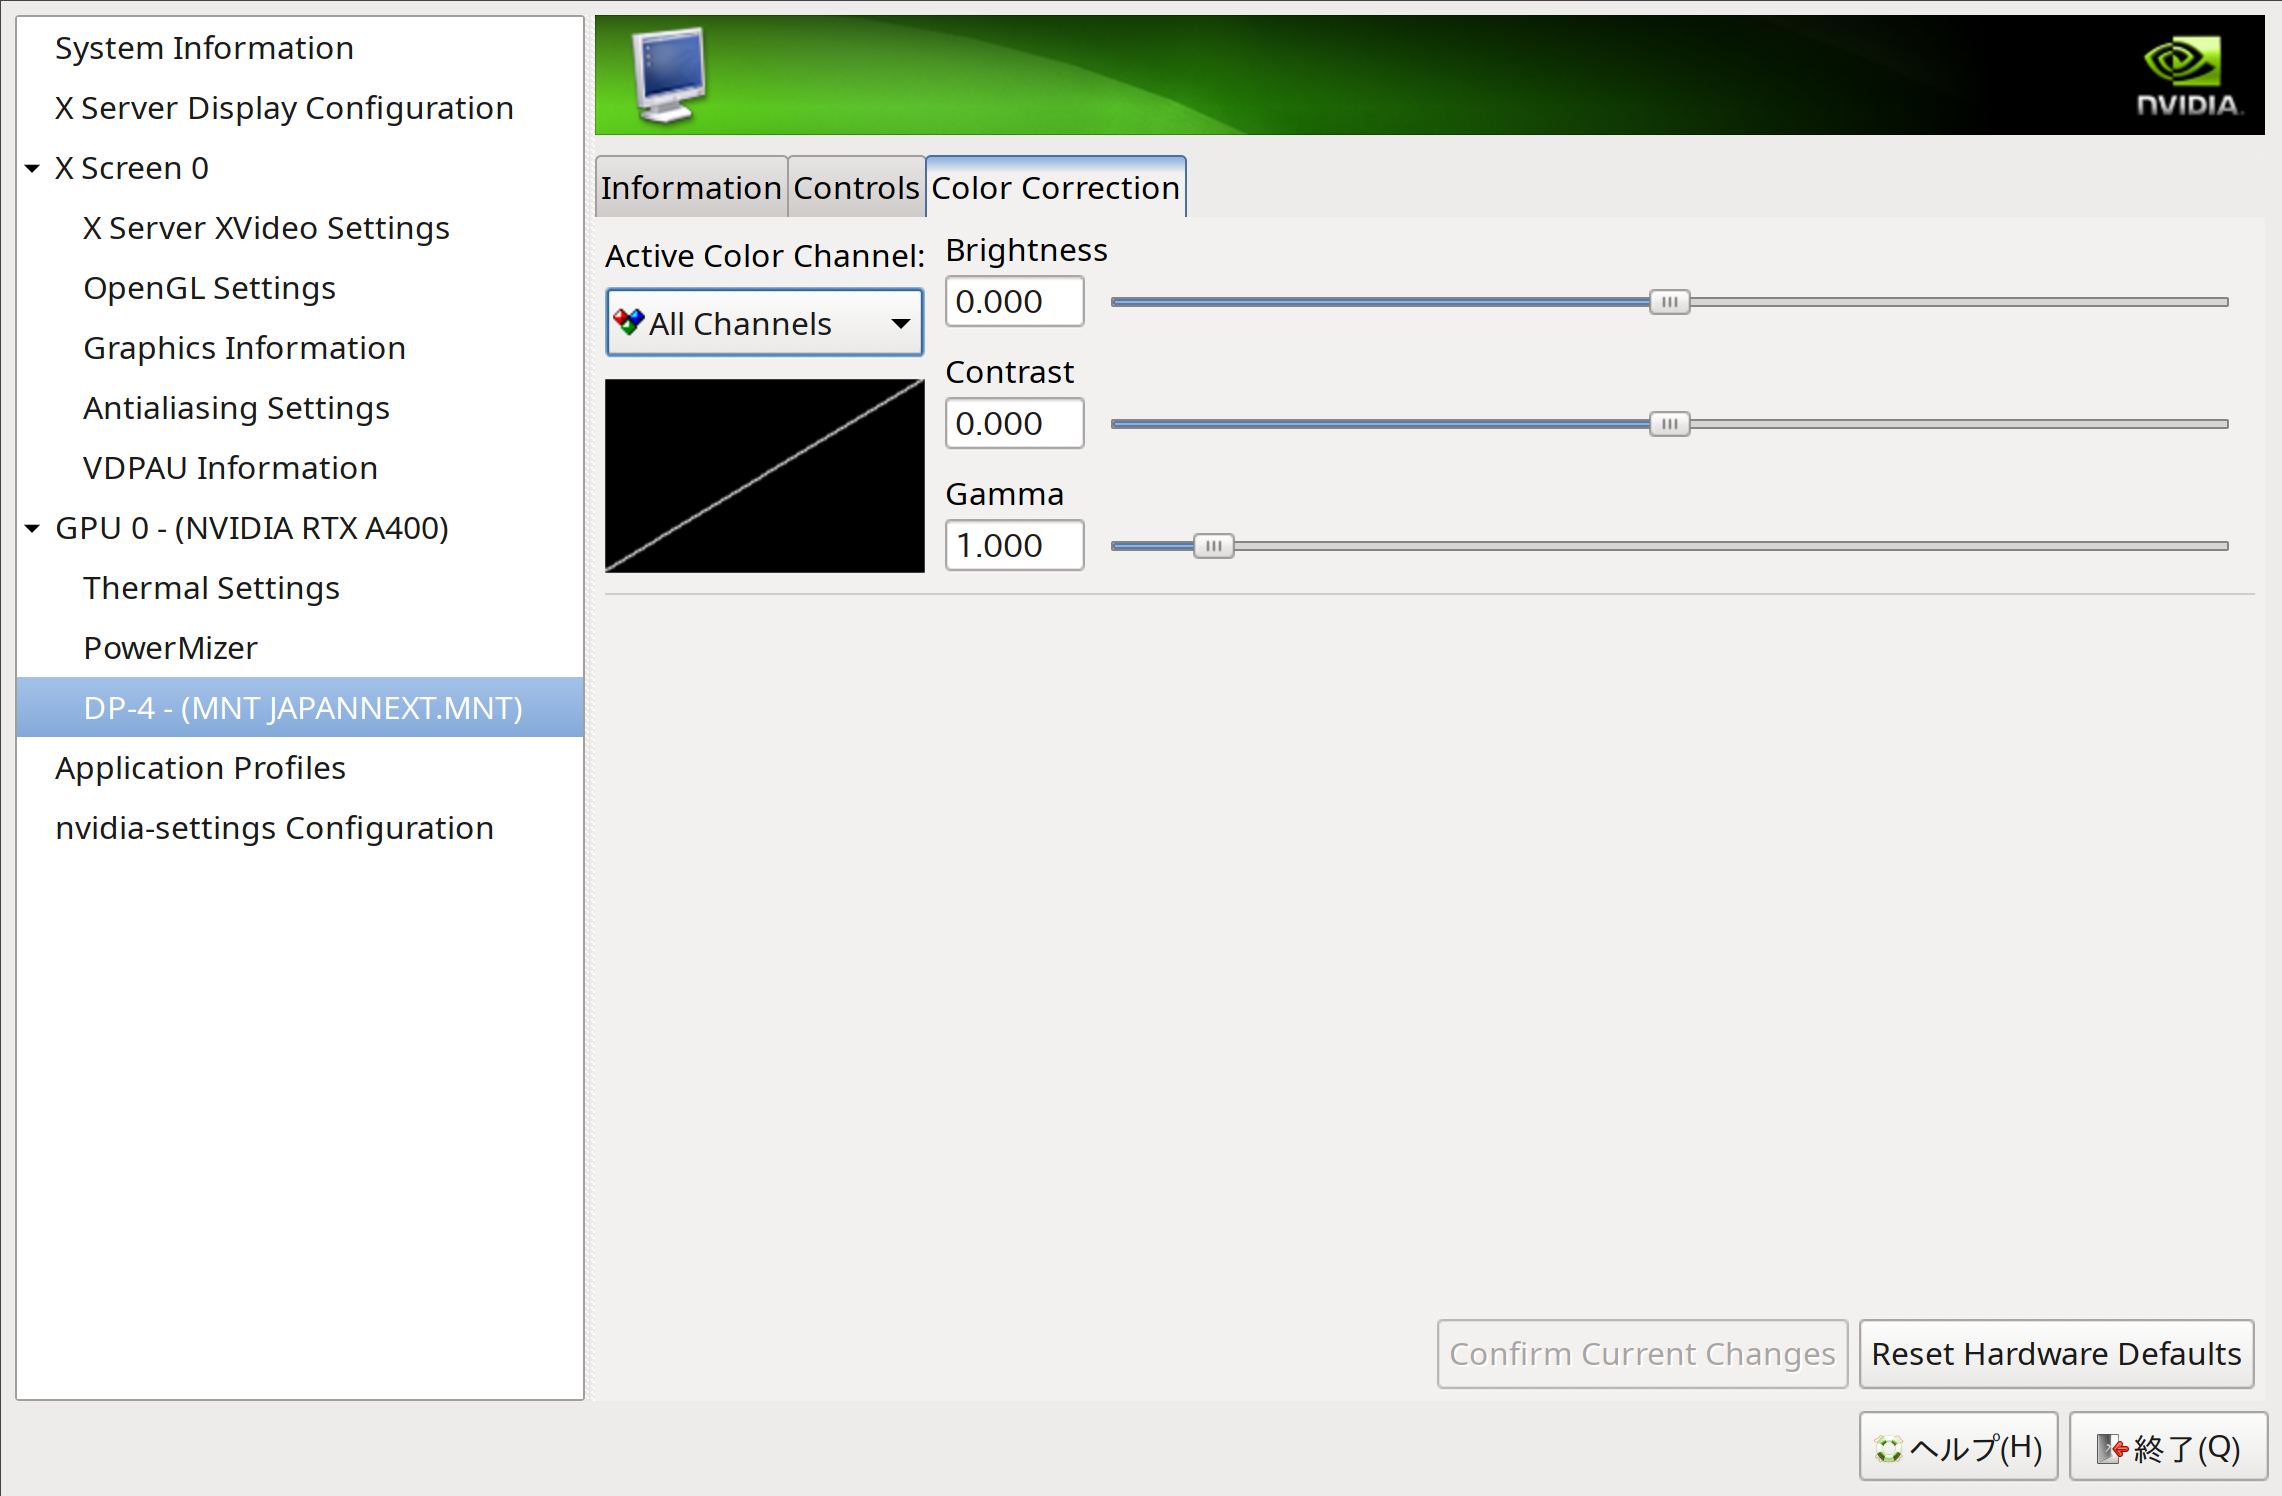
Task: Click Confirm Current Changes button
Action: [x=1642, y=1353]
